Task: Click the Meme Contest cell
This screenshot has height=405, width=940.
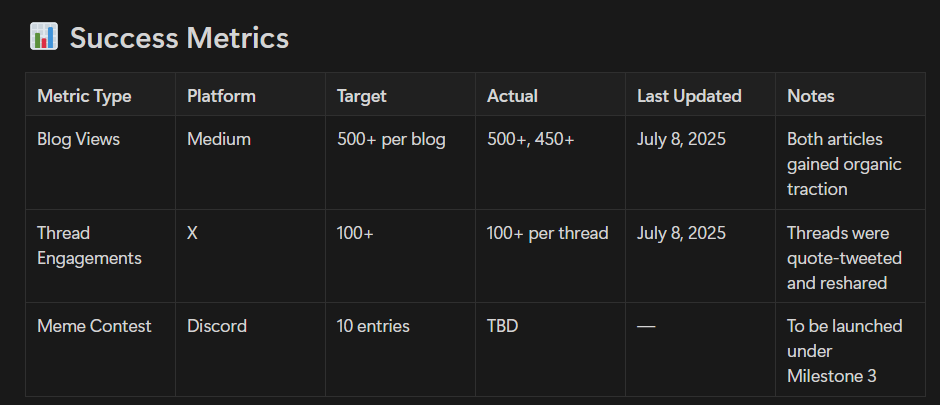Action: [100, 349]
